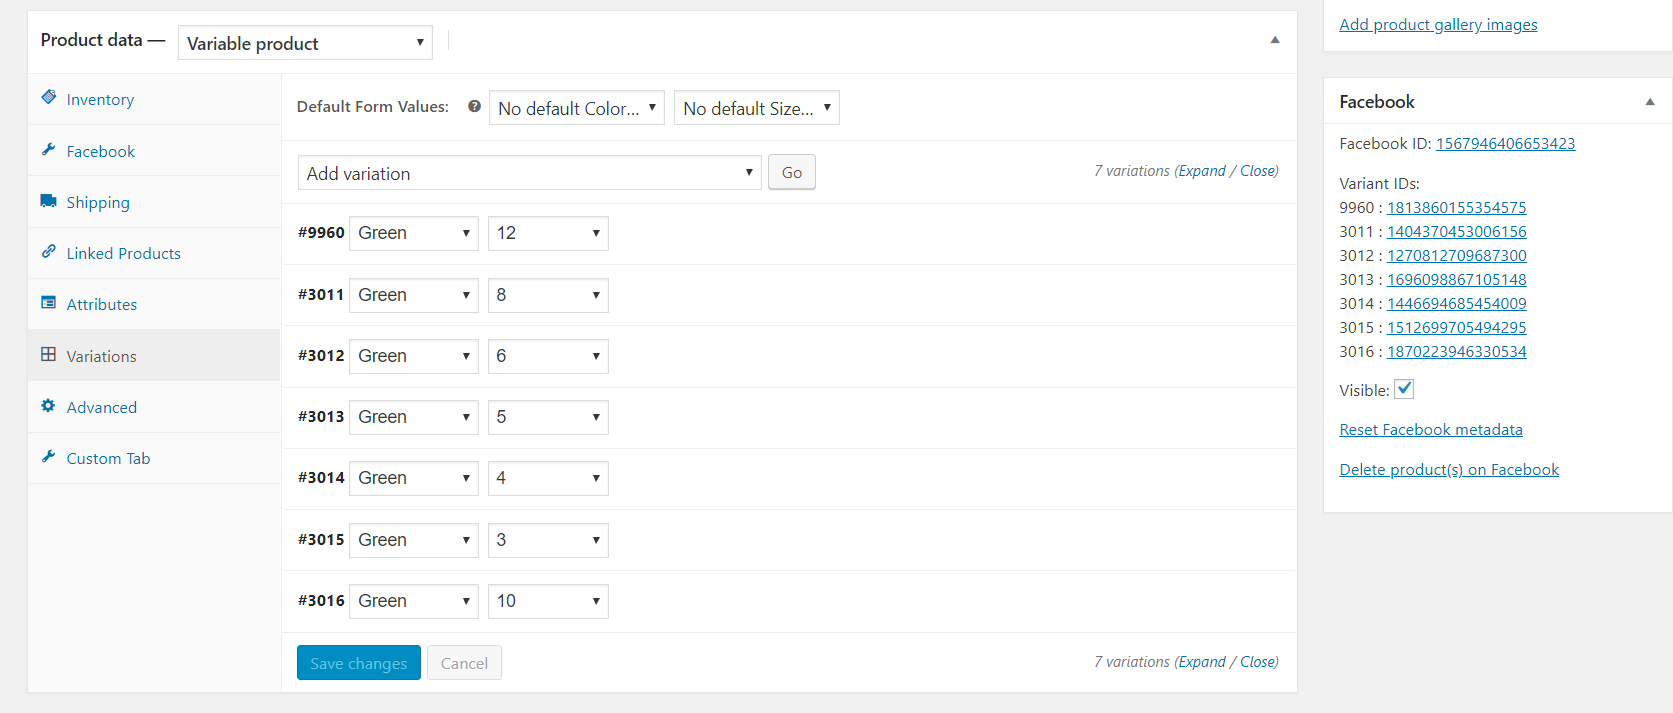Viewport: 1673px width, 713px height.
Task: Open color dropdown for variation #3011
Action: (414, 295)
